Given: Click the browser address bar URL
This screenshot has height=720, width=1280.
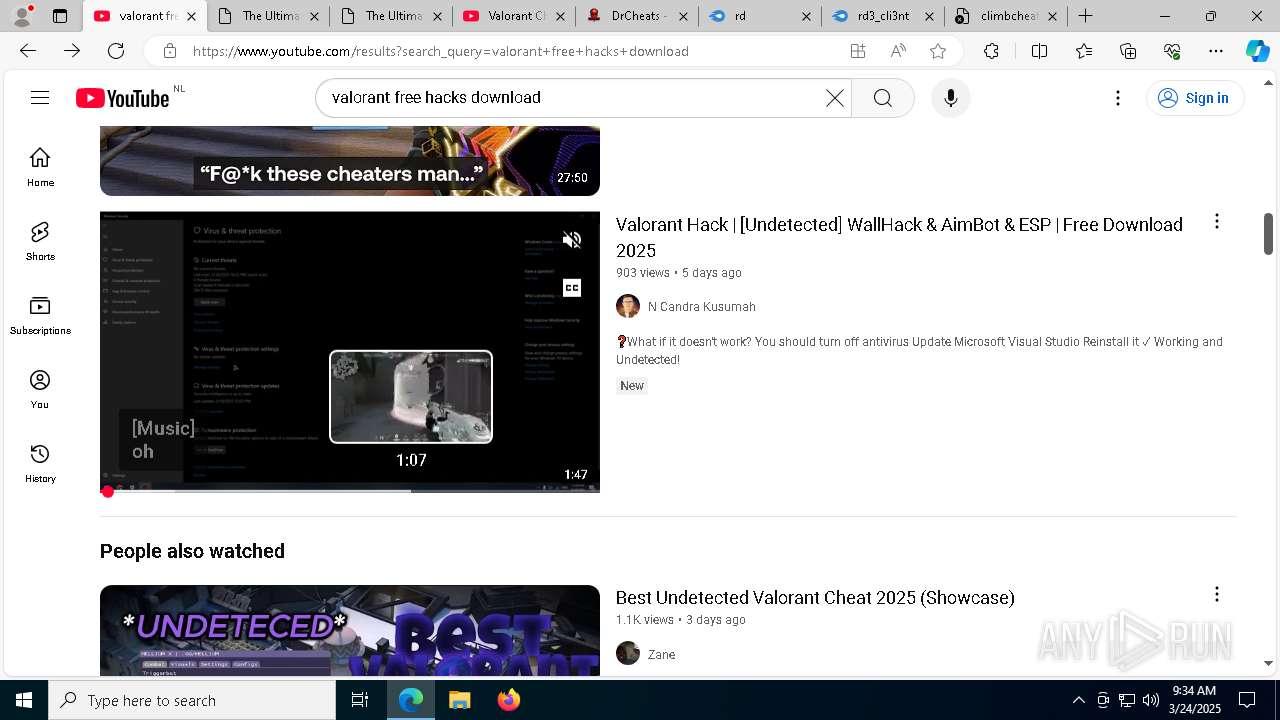Looking at the screenshot, I should click(441, 51).
